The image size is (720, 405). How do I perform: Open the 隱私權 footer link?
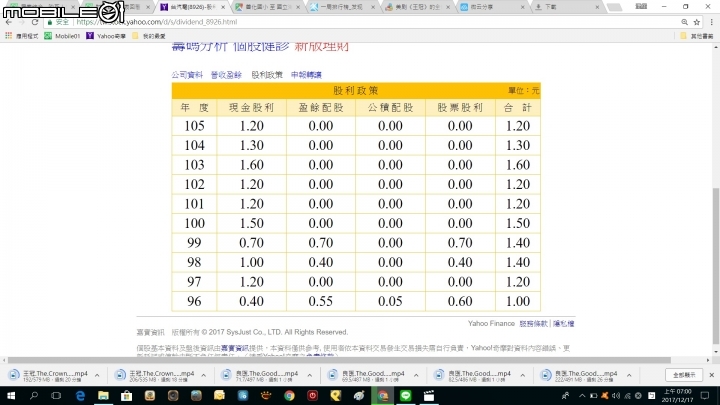click(563, 323)
